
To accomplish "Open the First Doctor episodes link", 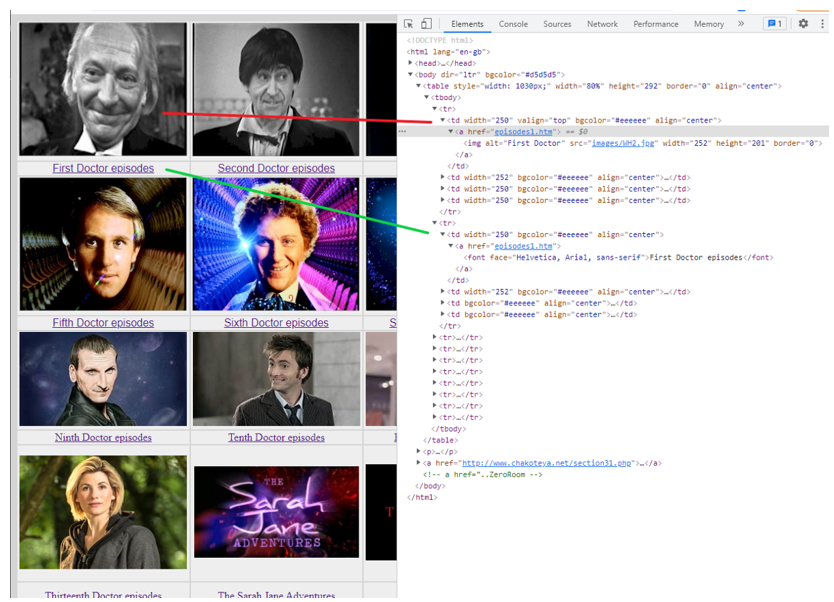I will pos(102,168).
